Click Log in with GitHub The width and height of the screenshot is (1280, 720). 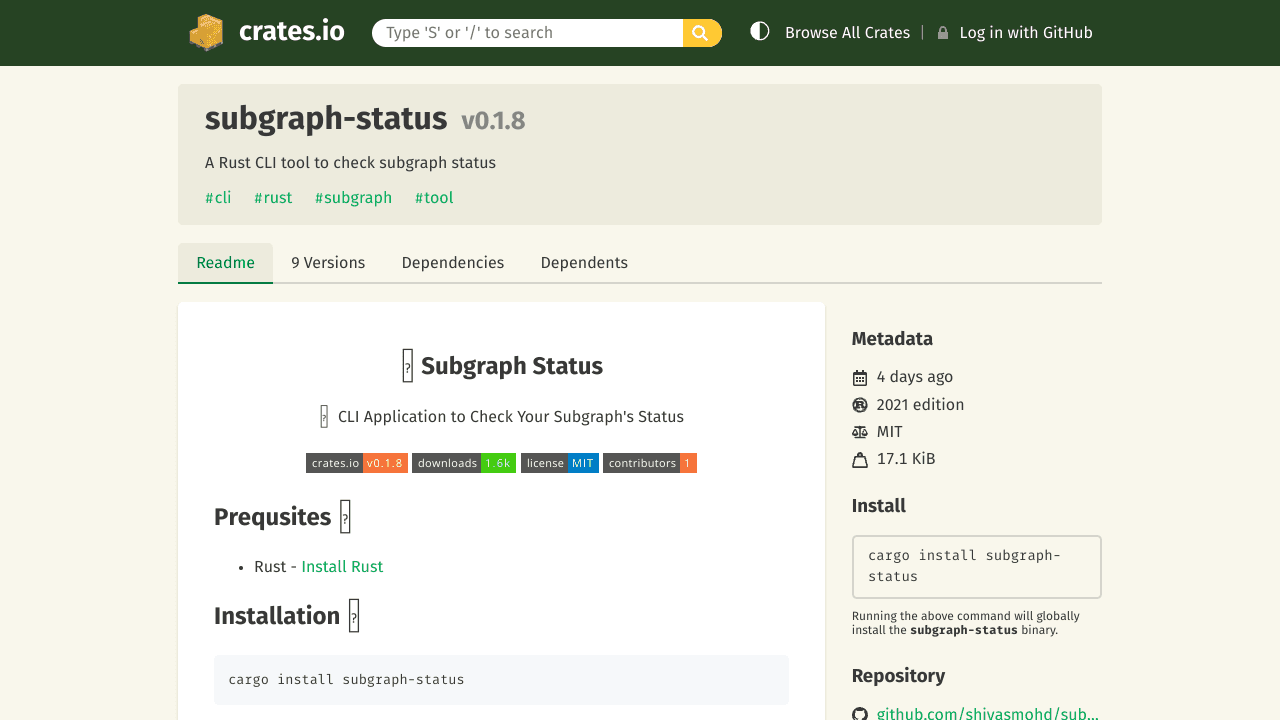pos(1026,33)
